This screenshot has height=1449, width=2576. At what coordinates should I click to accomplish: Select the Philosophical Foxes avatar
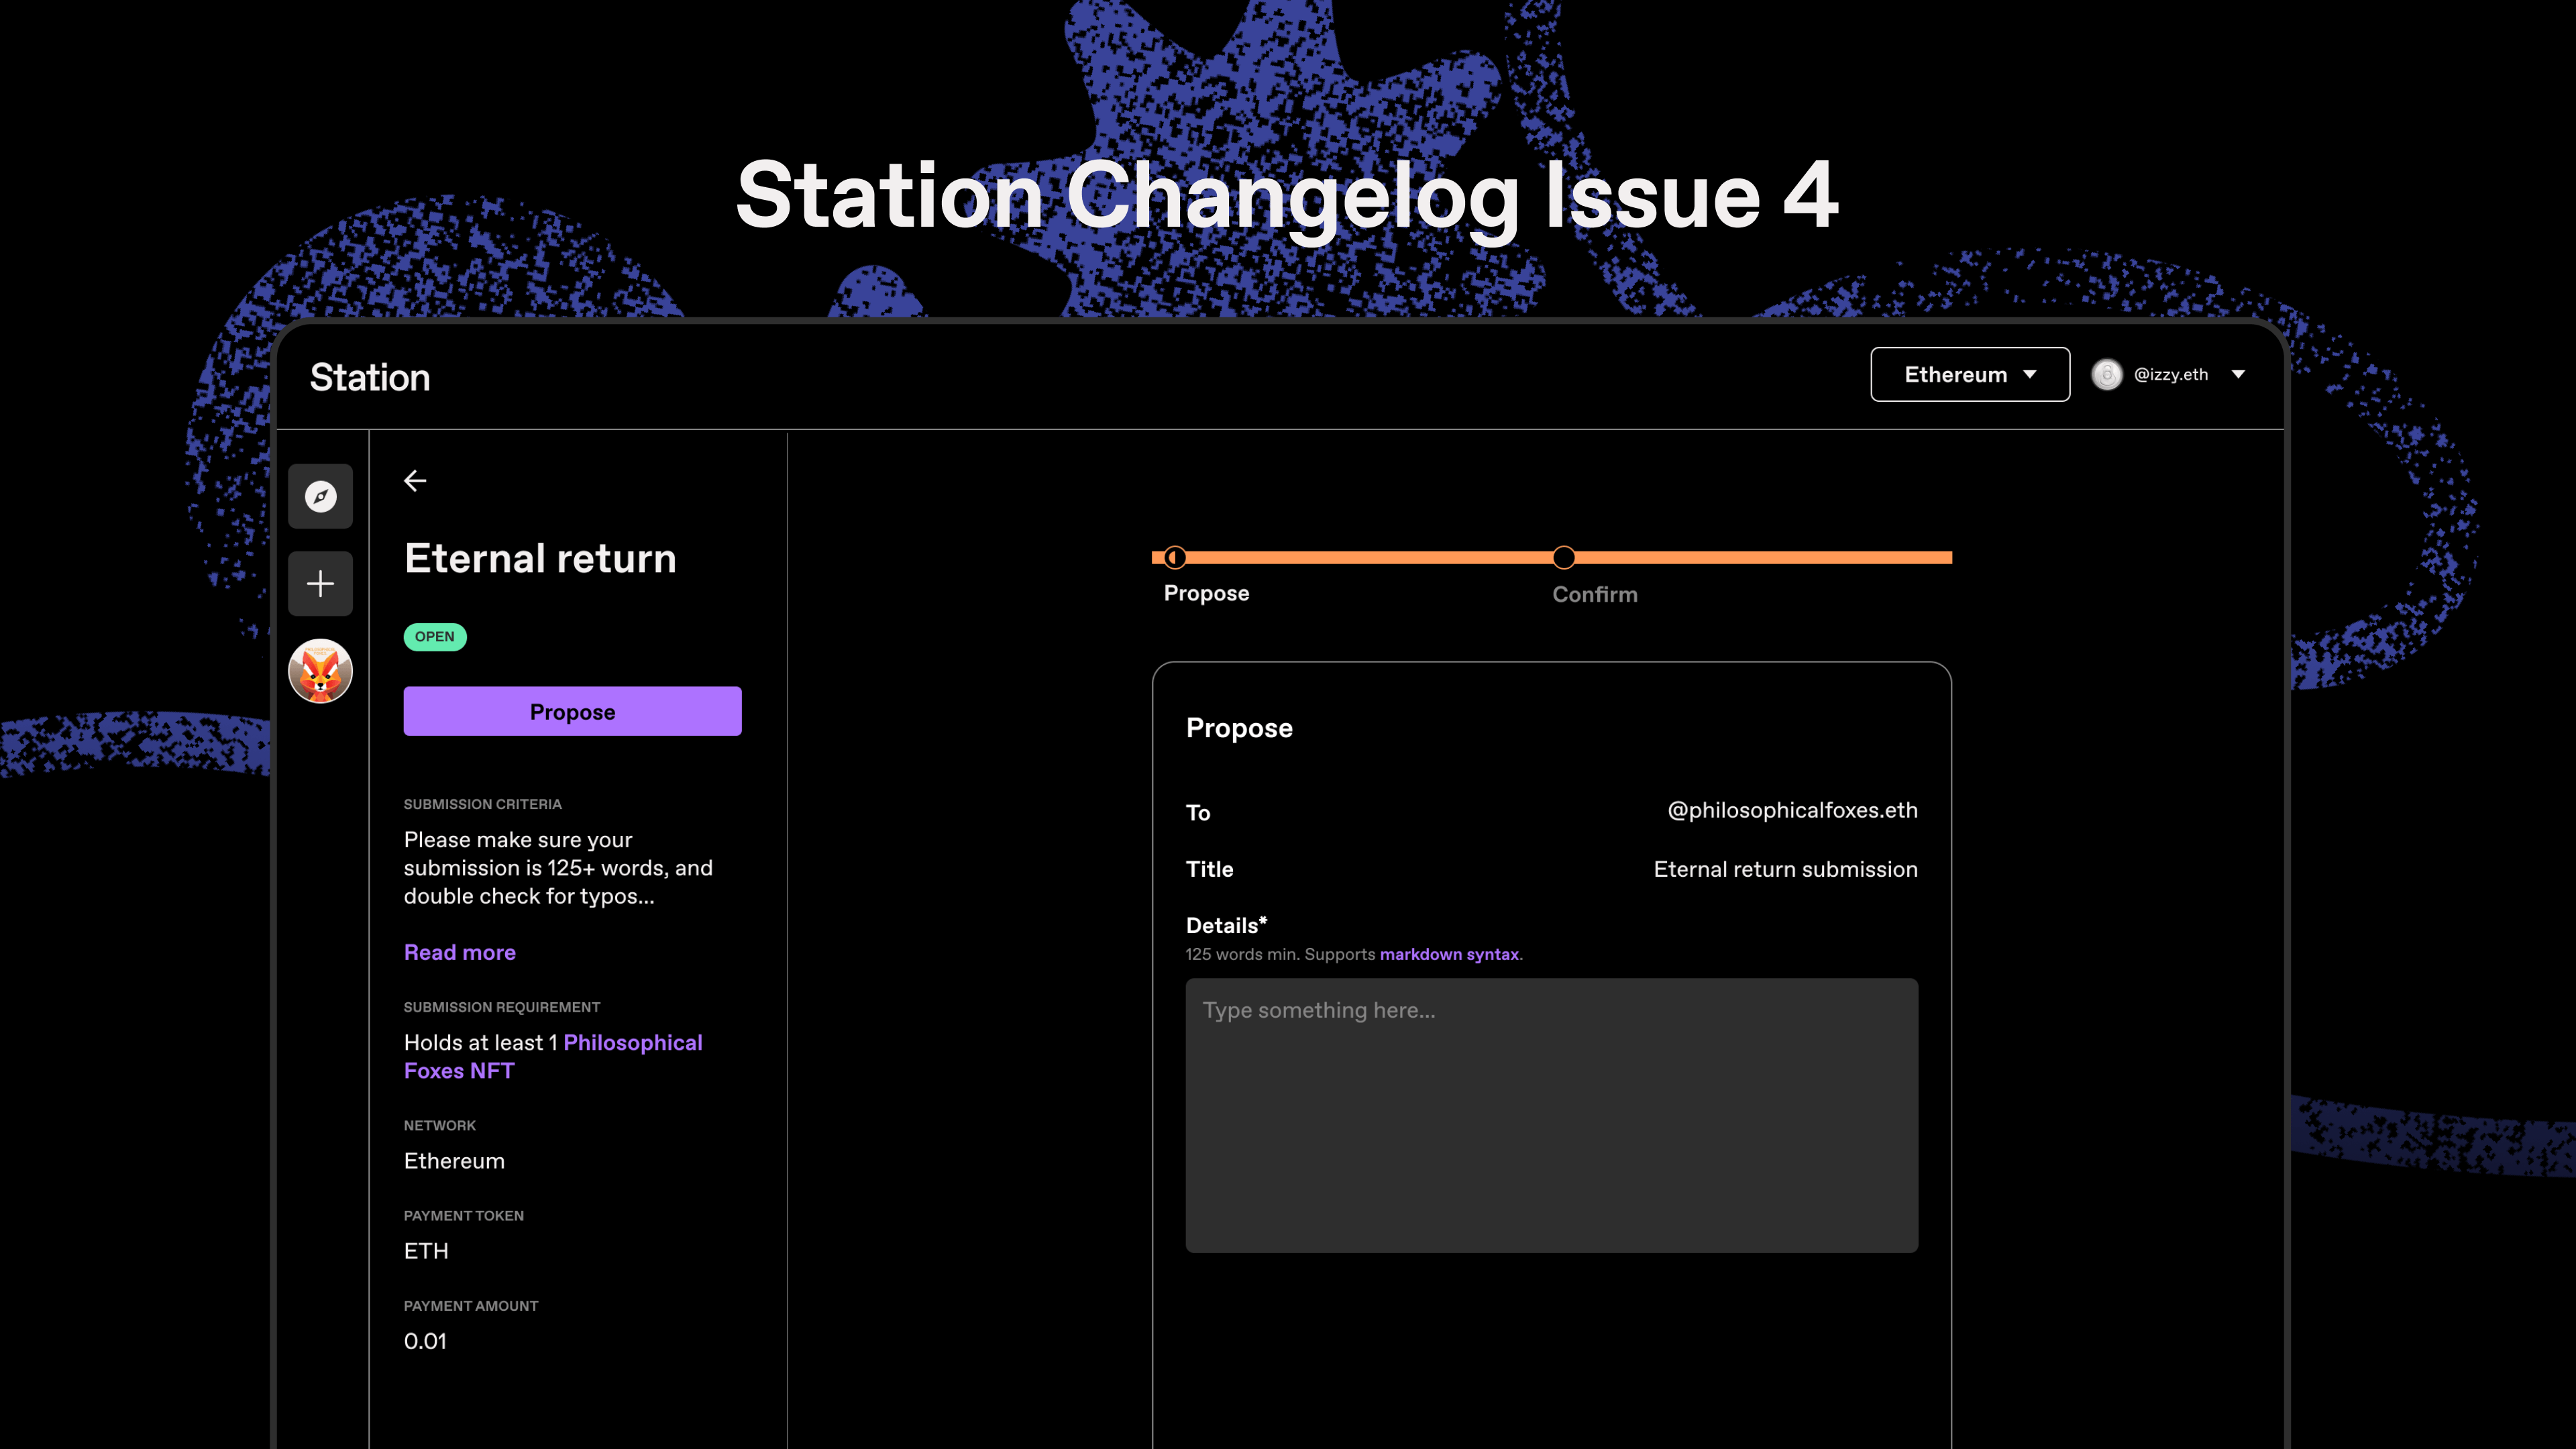pos(320,671)
